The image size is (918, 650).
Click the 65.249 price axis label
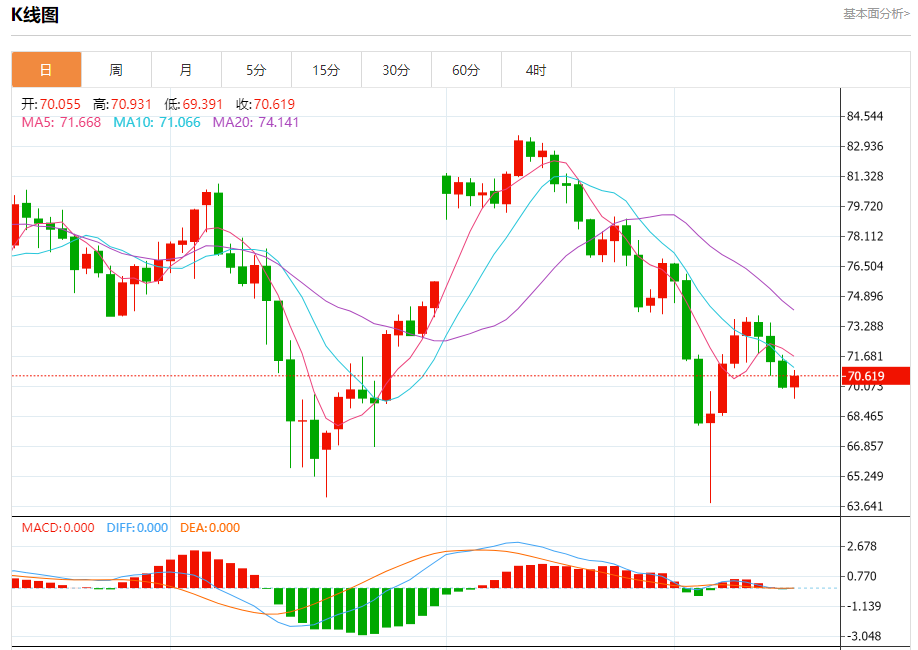865,476
